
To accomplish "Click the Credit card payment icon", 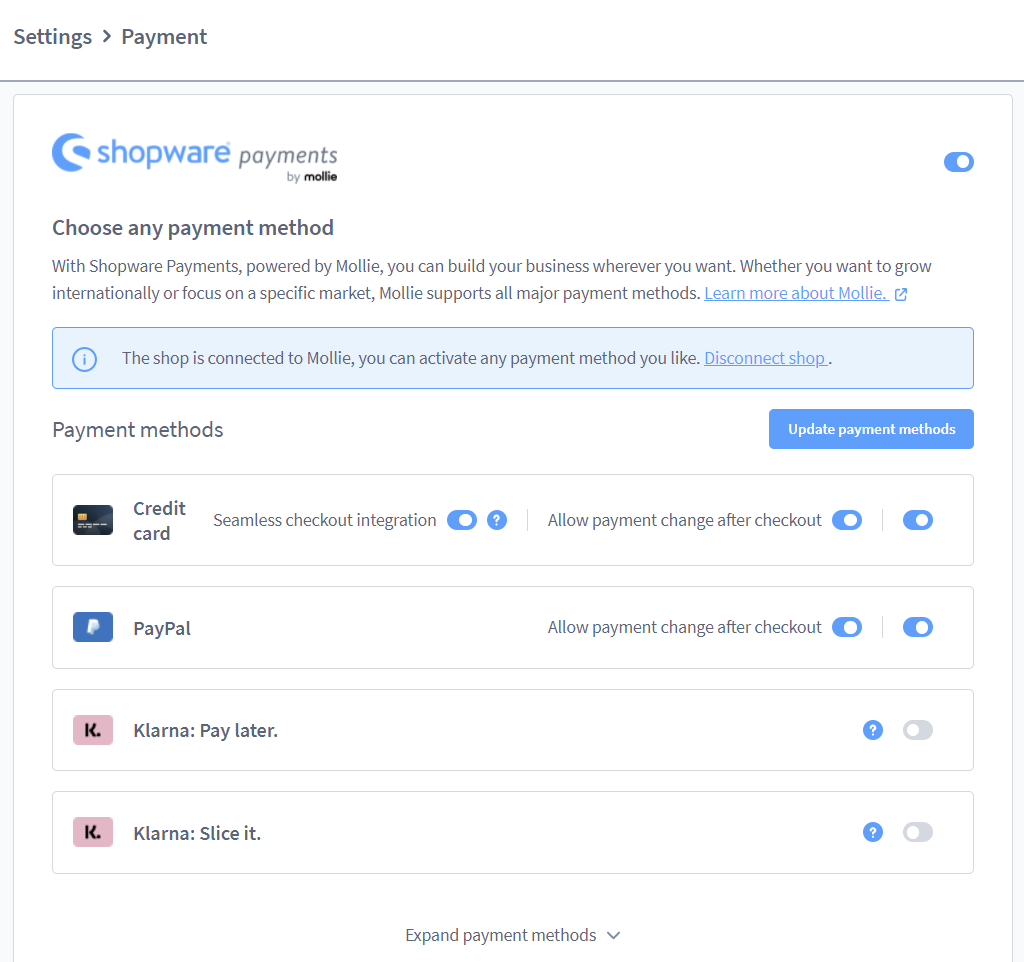I will (x=92, y=520).
